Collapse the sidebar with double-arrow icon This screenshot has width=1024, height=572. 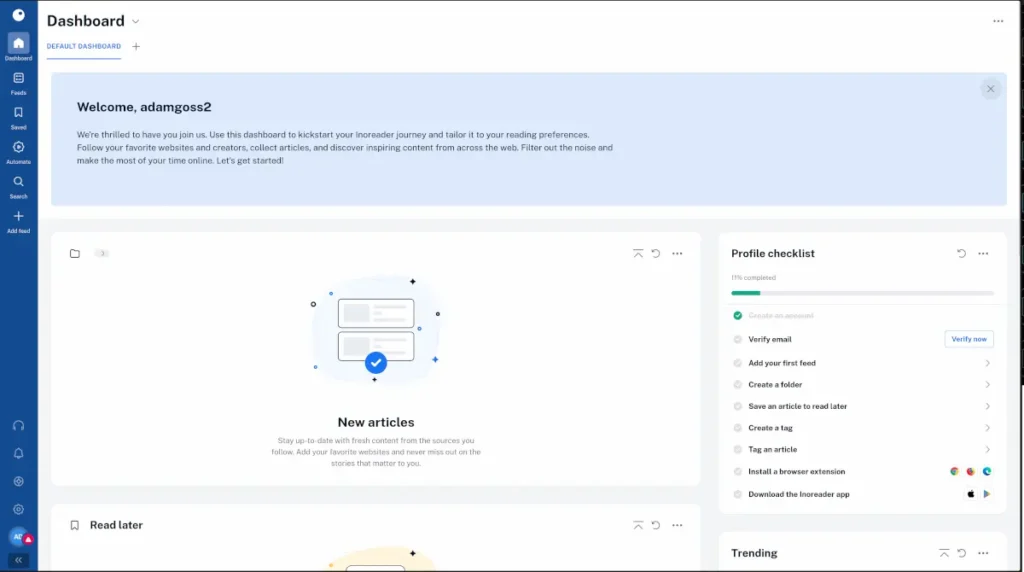click(x=18, y=560)
